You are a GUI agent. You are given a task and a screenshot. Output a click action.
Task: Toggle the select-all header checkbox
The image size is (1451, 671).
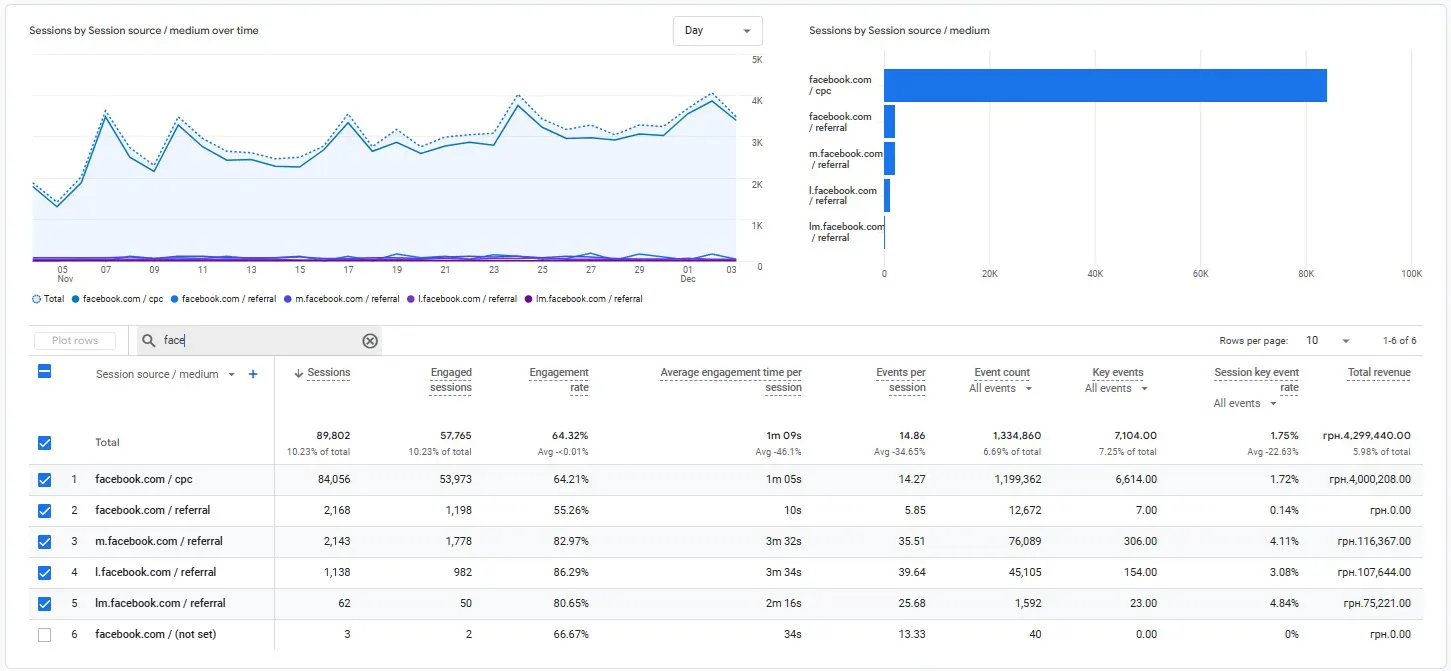[44, 371]
